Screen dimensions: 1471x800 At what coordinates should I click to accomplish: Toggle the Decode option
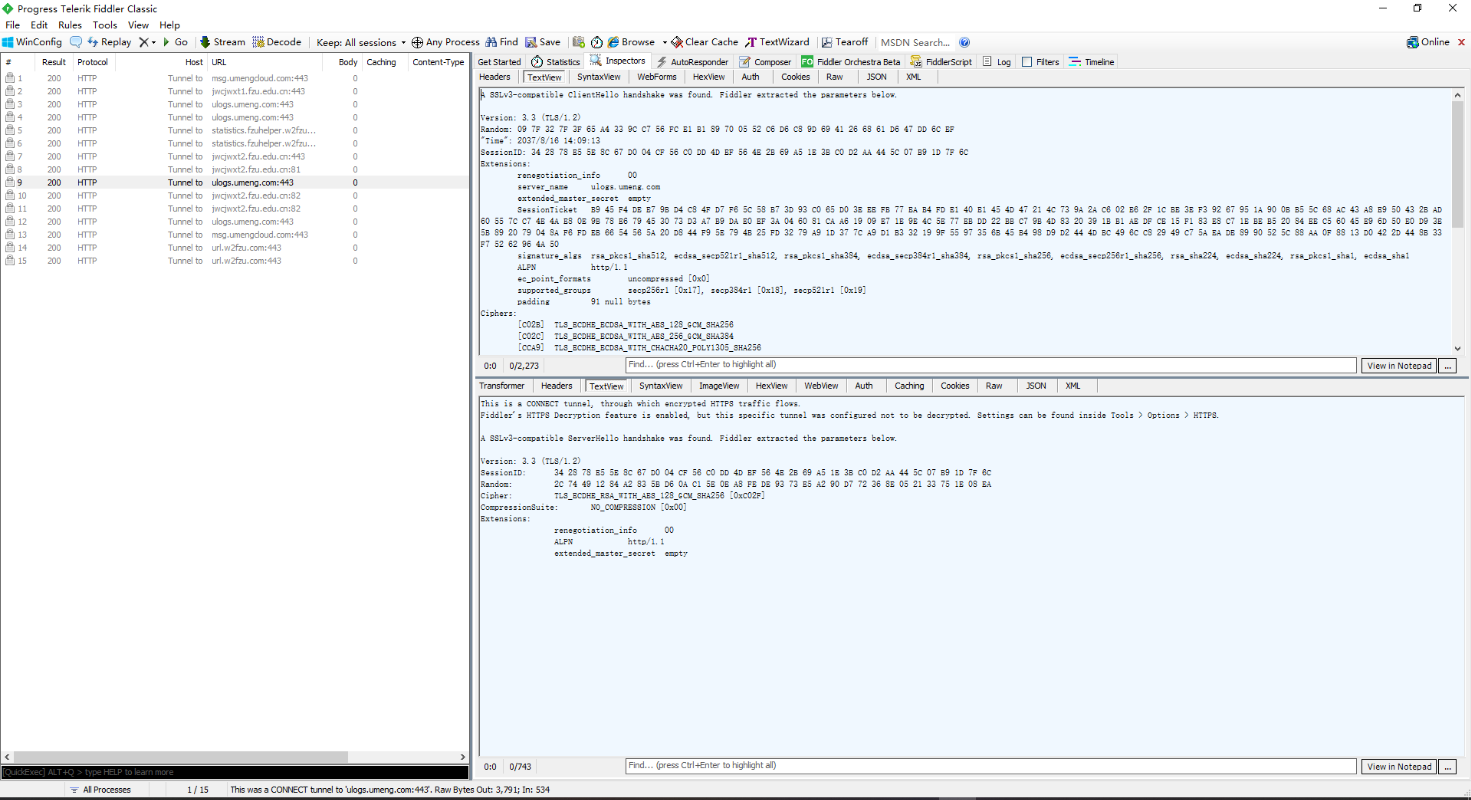(x=276, y=42)
